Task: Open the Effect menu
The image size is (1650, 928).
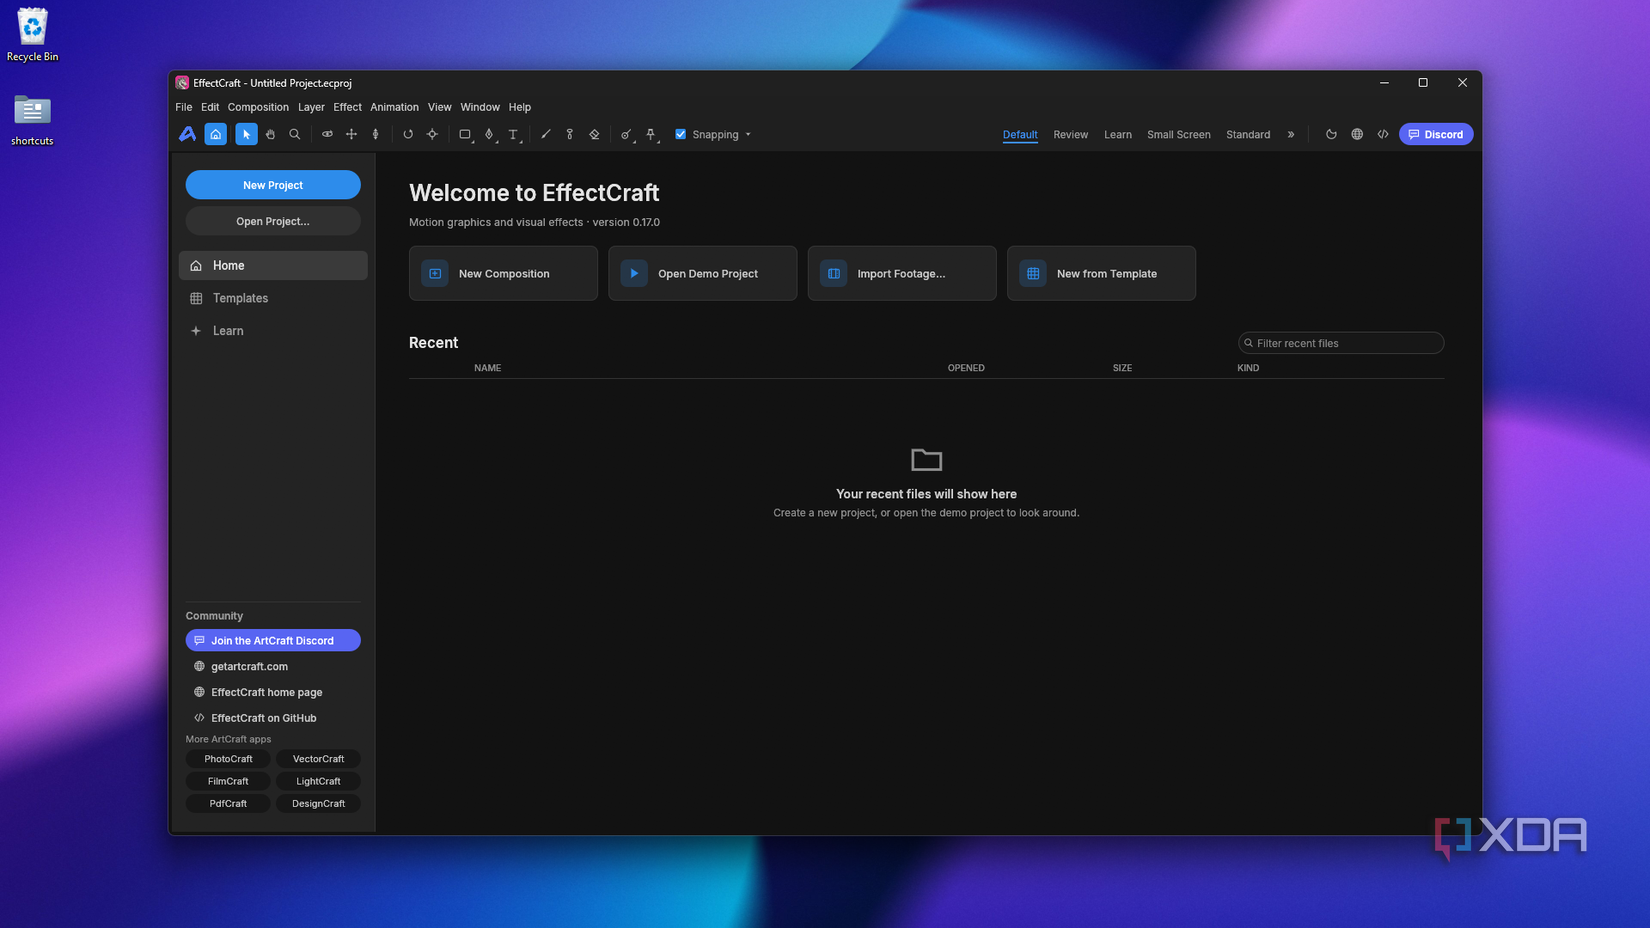Action: pyautogui.click(x=347, y=107)
